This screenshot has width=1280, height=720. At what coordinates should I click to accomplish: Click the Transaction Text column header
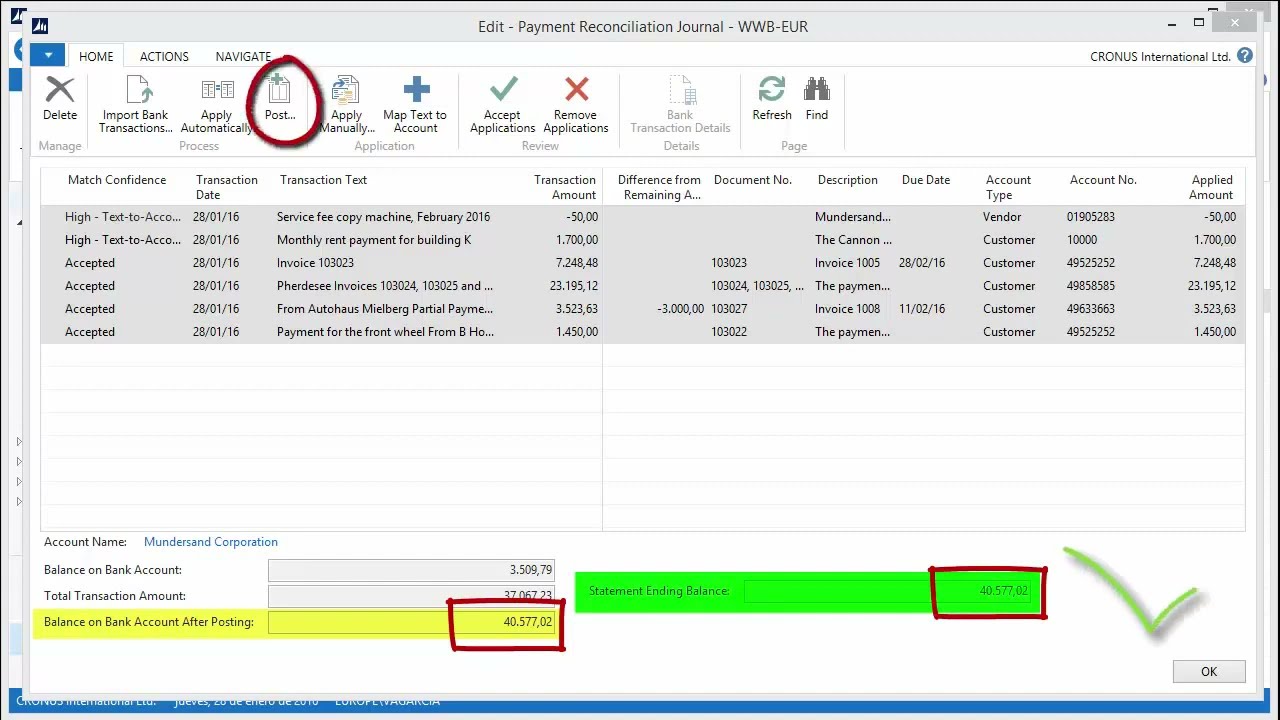point(323,180)
